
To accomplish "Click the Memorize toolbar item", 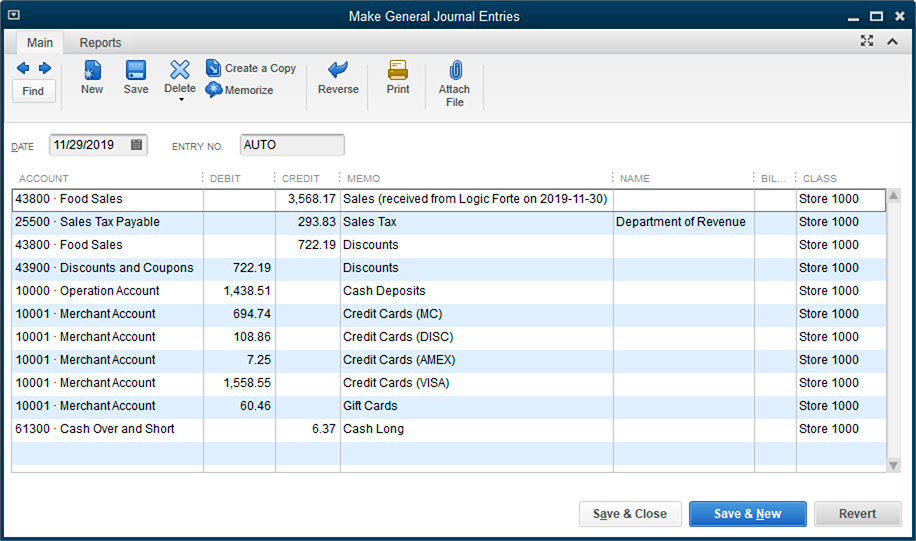I will (x=240, y=90).
